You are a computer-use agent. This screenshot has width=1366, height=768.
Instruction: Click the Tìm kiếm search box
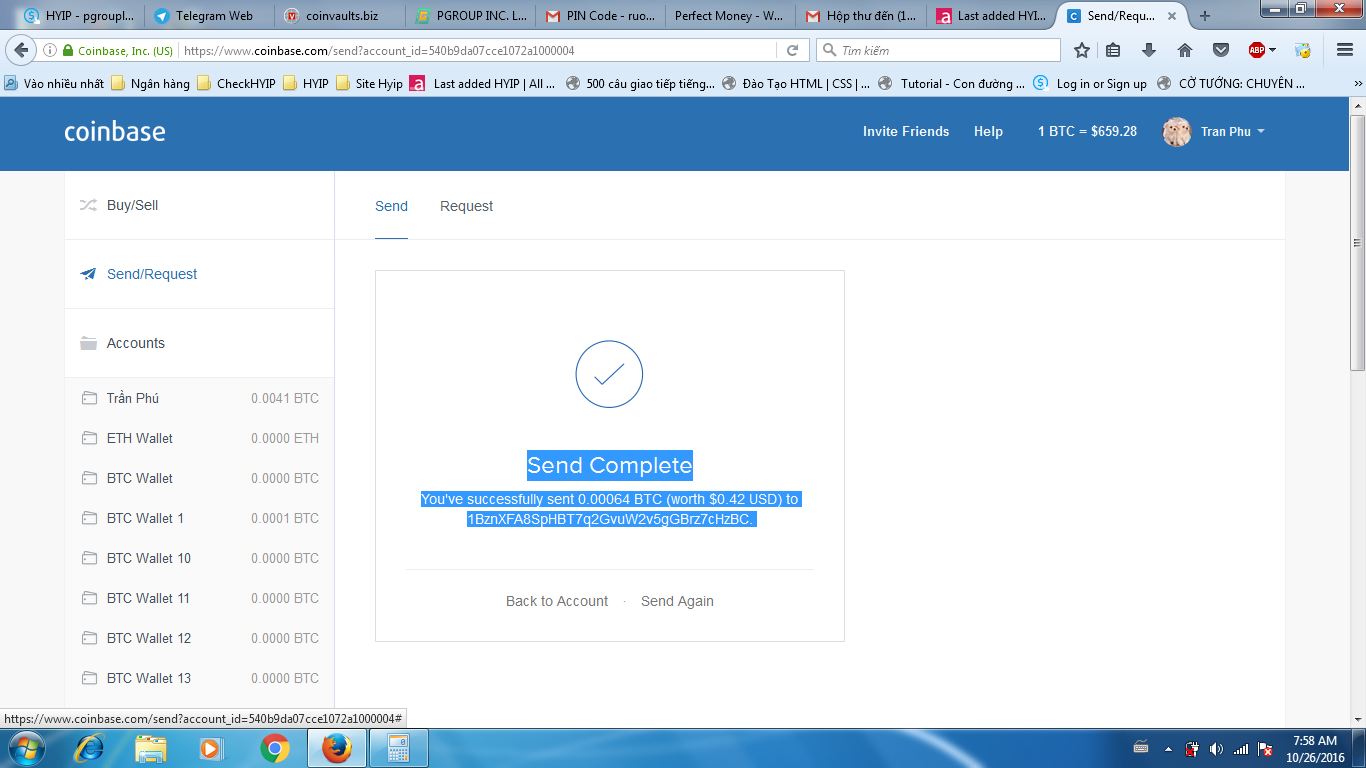click(938, 50)
